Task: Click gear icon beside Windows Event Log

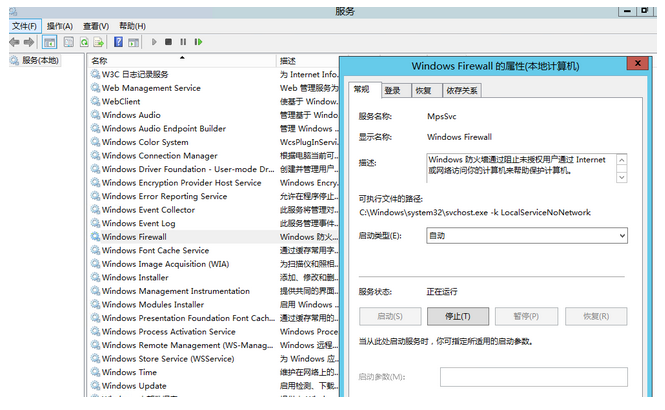Action: coord(95,223)
